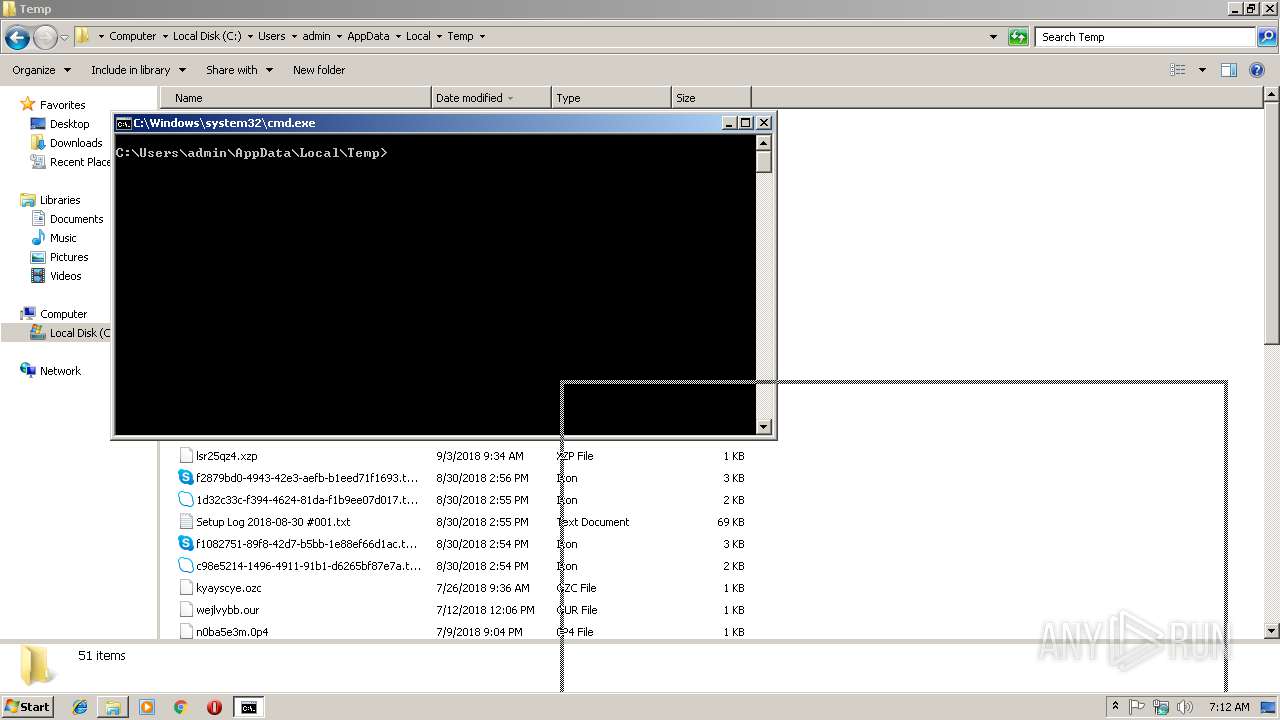
Task: Refresh the Temp folder view
Action: [x=1018, y=37]
